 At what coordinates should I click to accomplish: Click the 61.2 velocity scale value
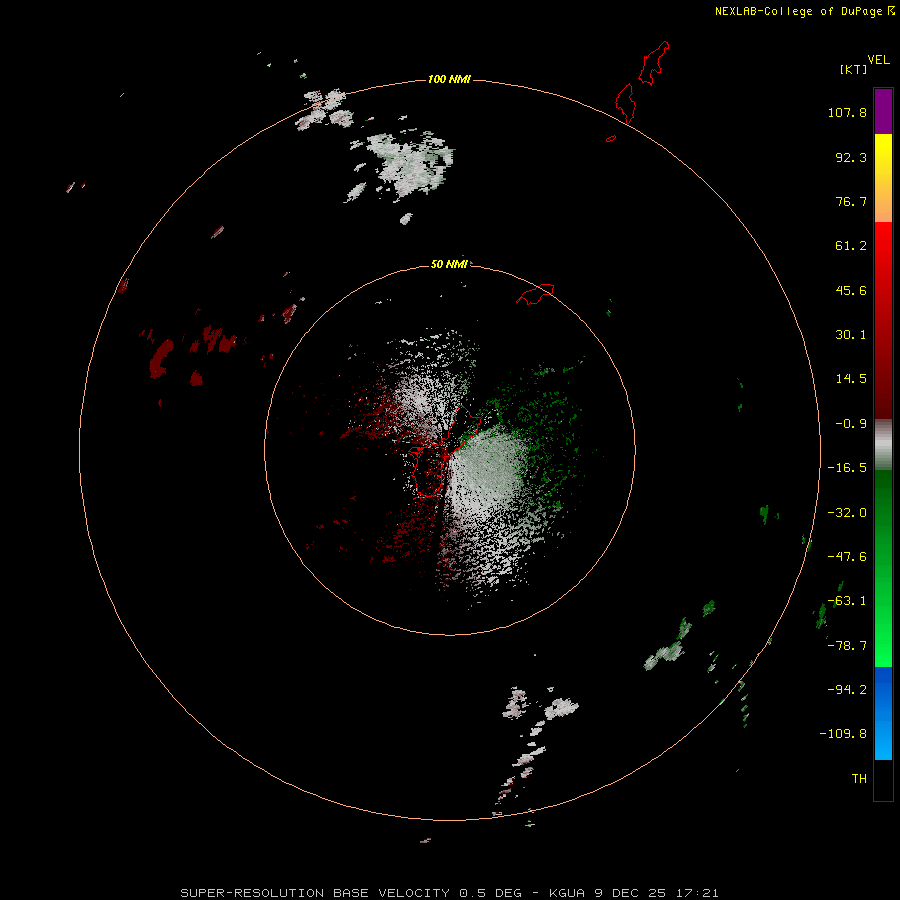851,246
